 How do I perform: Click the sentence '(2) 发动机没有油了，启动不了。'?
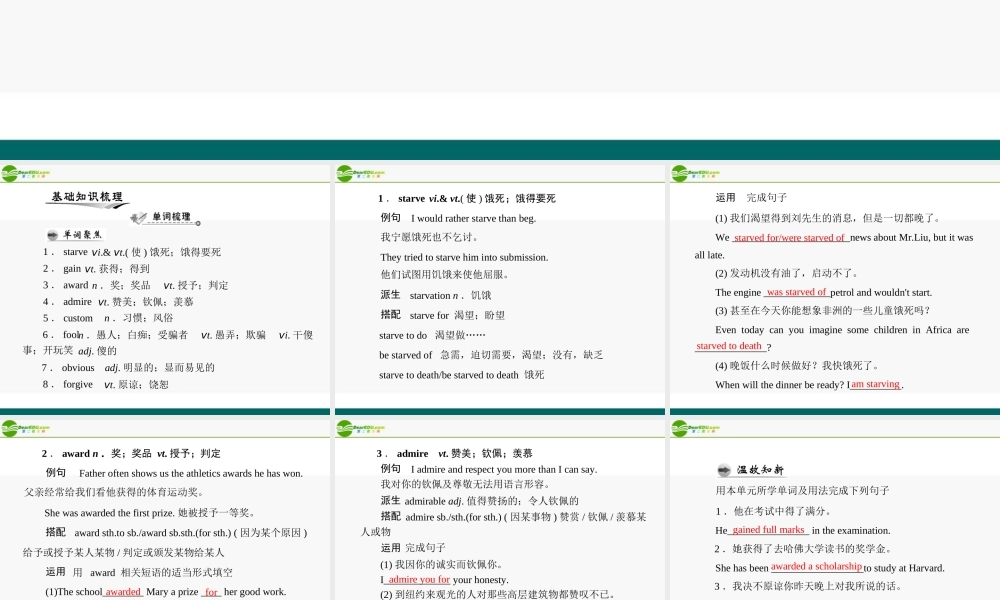tap(787, 273)
